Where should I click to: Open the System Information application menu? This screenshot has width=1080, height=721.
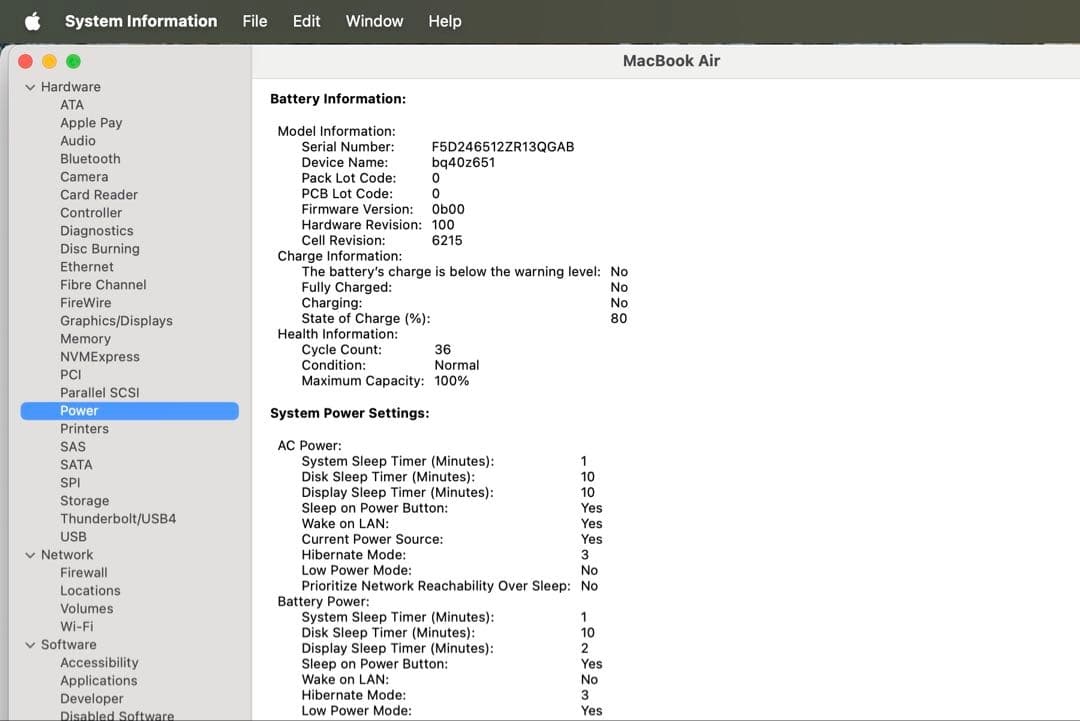[140, 21]
